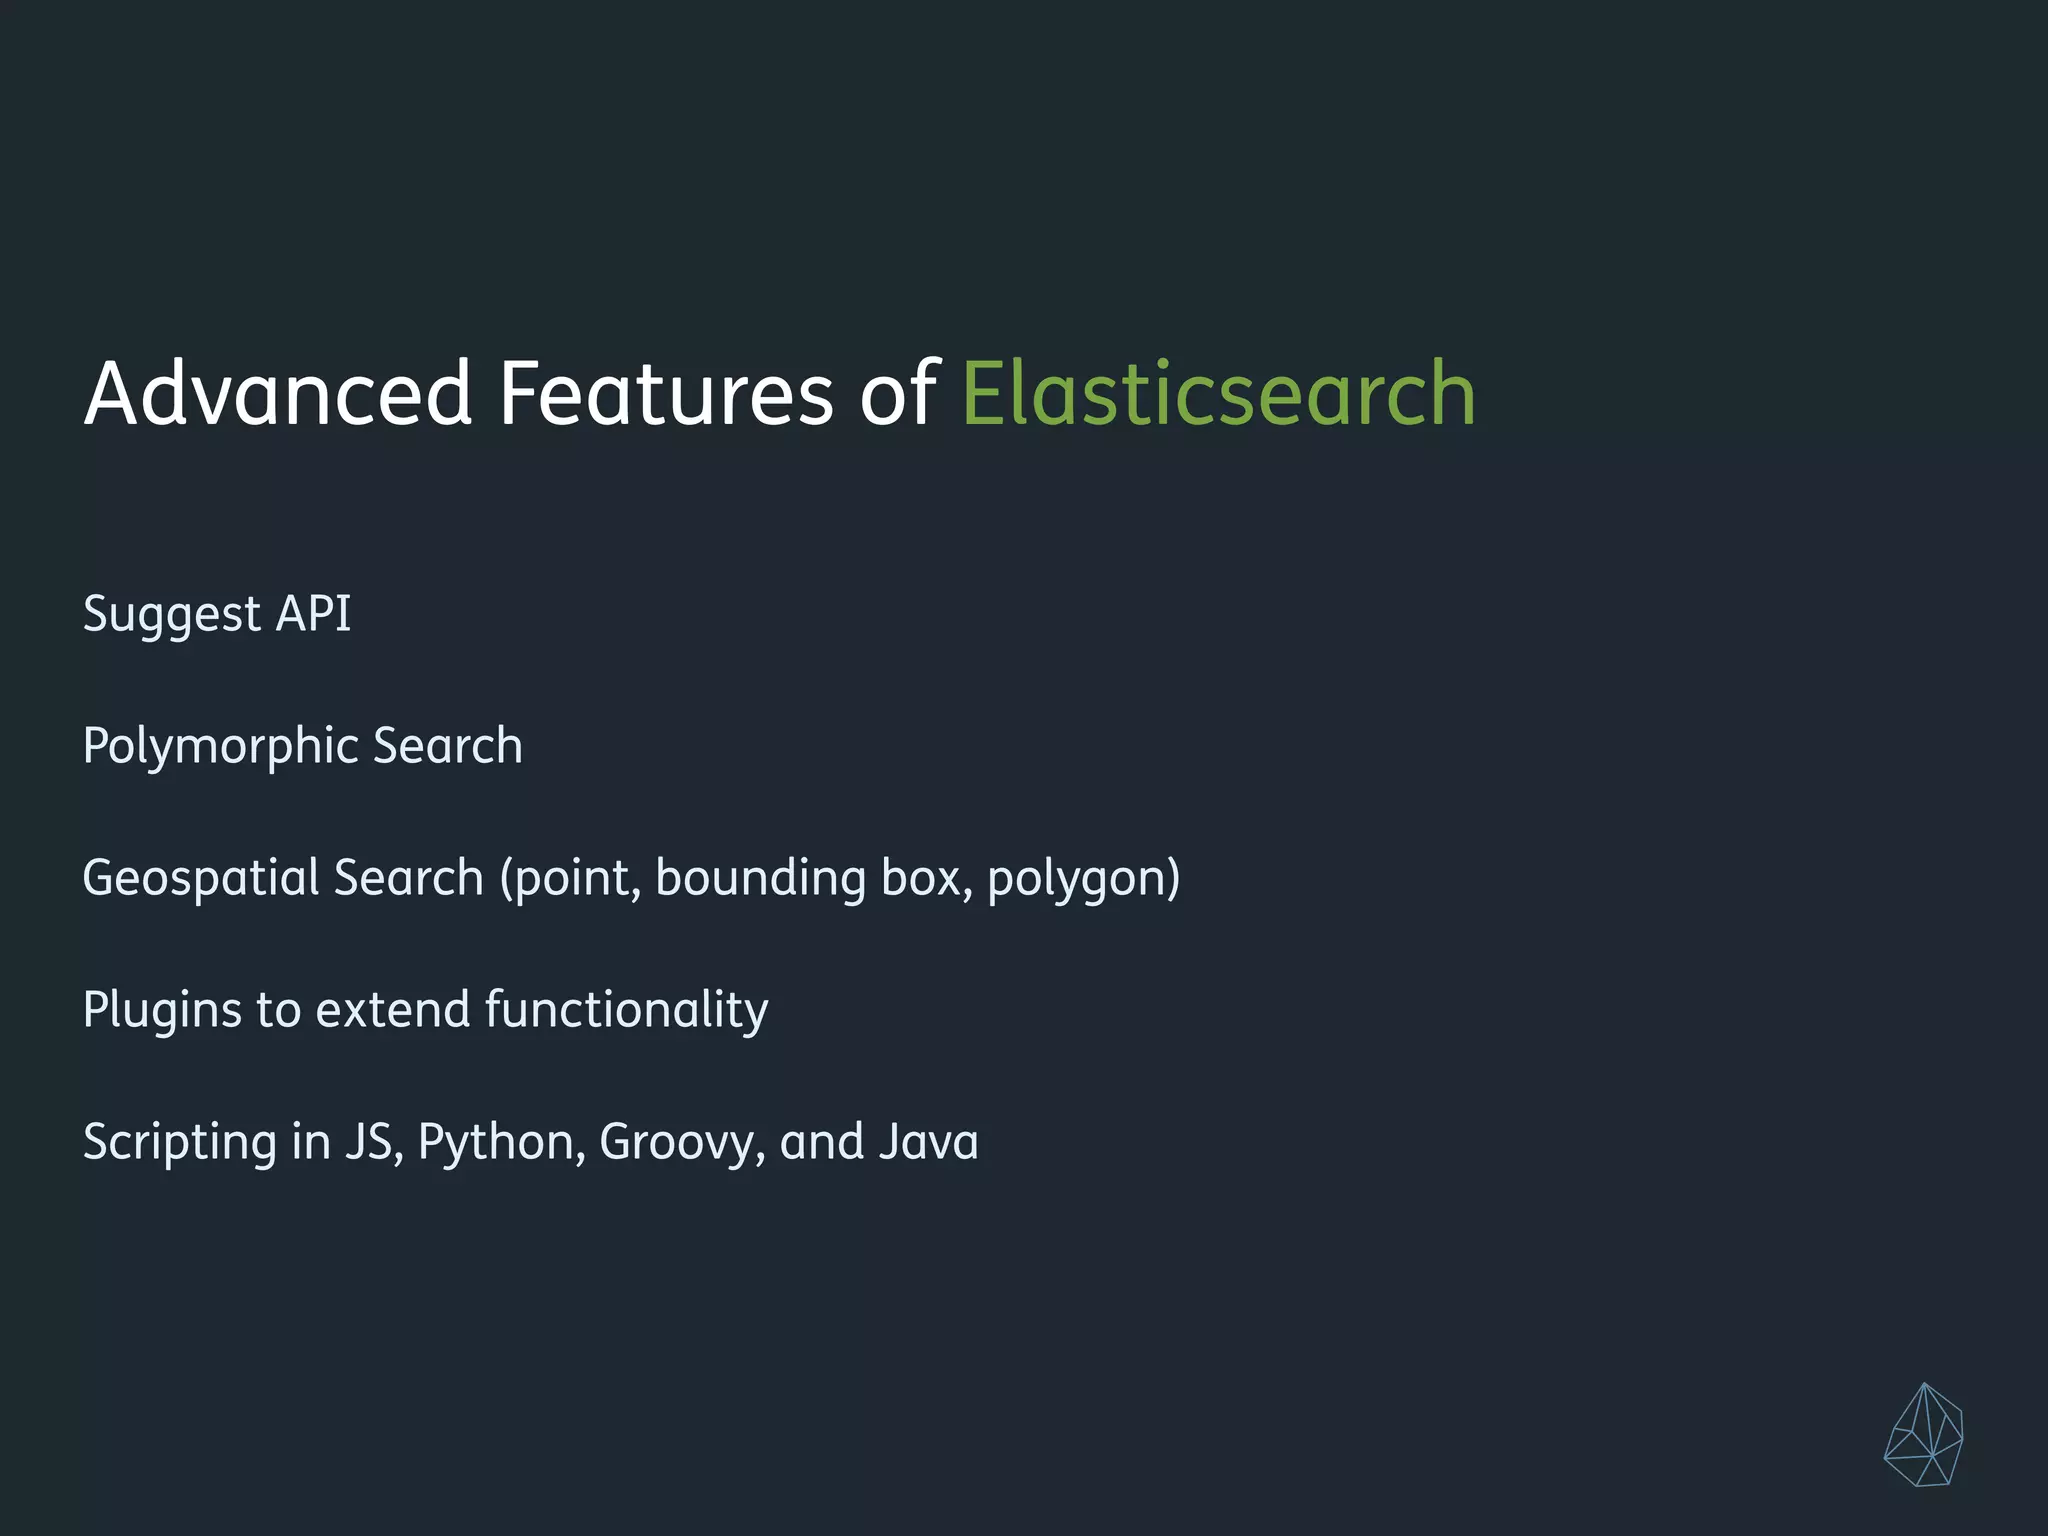The image size is (2048, 1536).
Task: Click the word 'functionality' in Plugins line
Action: point(626,1010)
